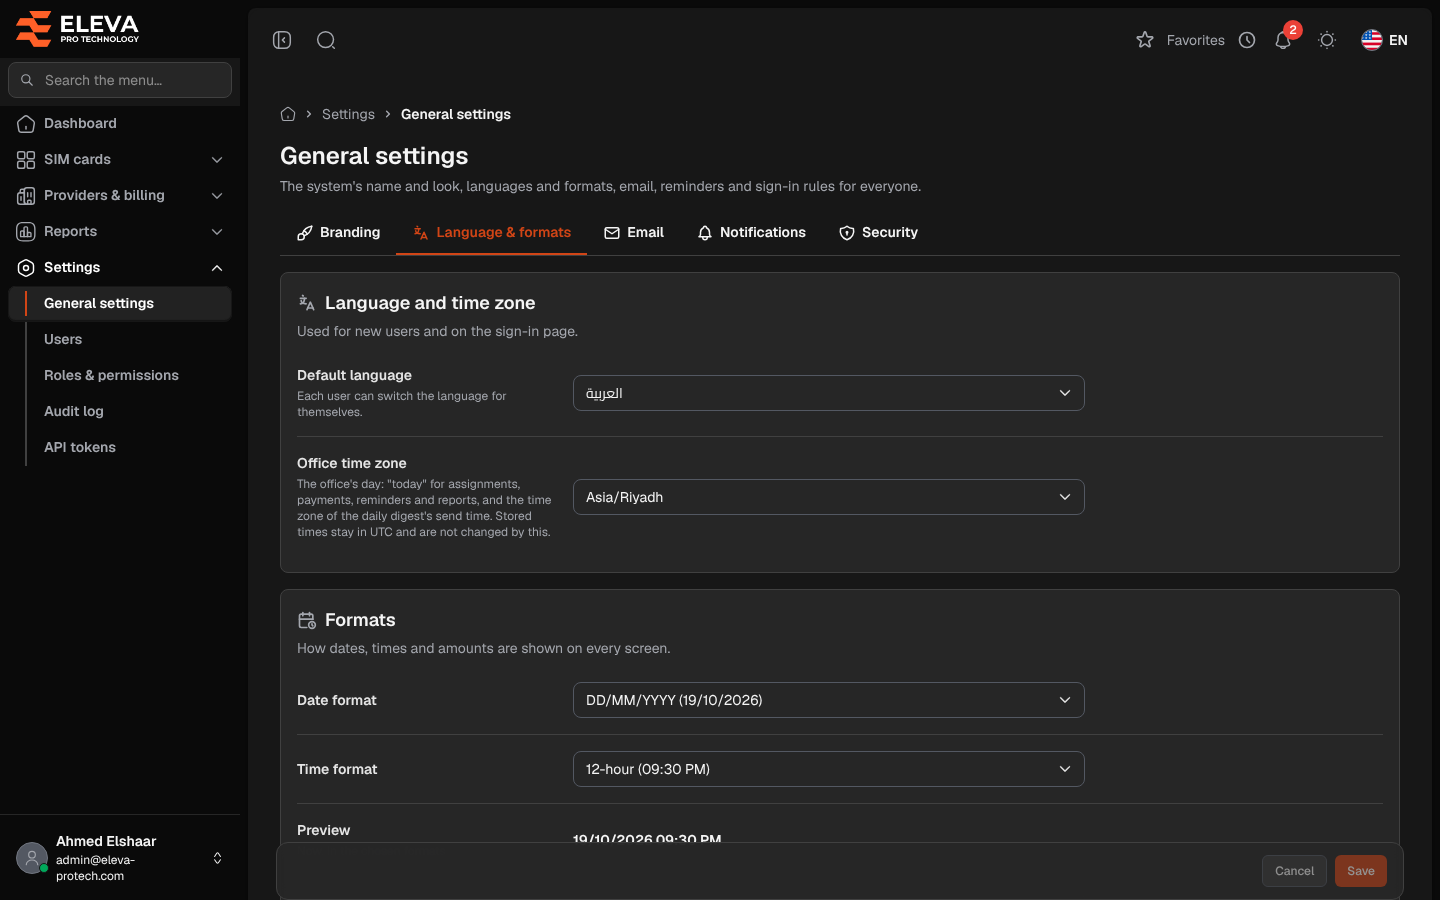Open notifications bell with badge
This screenshot has height=900, width=1440.
pos(1284,39)
